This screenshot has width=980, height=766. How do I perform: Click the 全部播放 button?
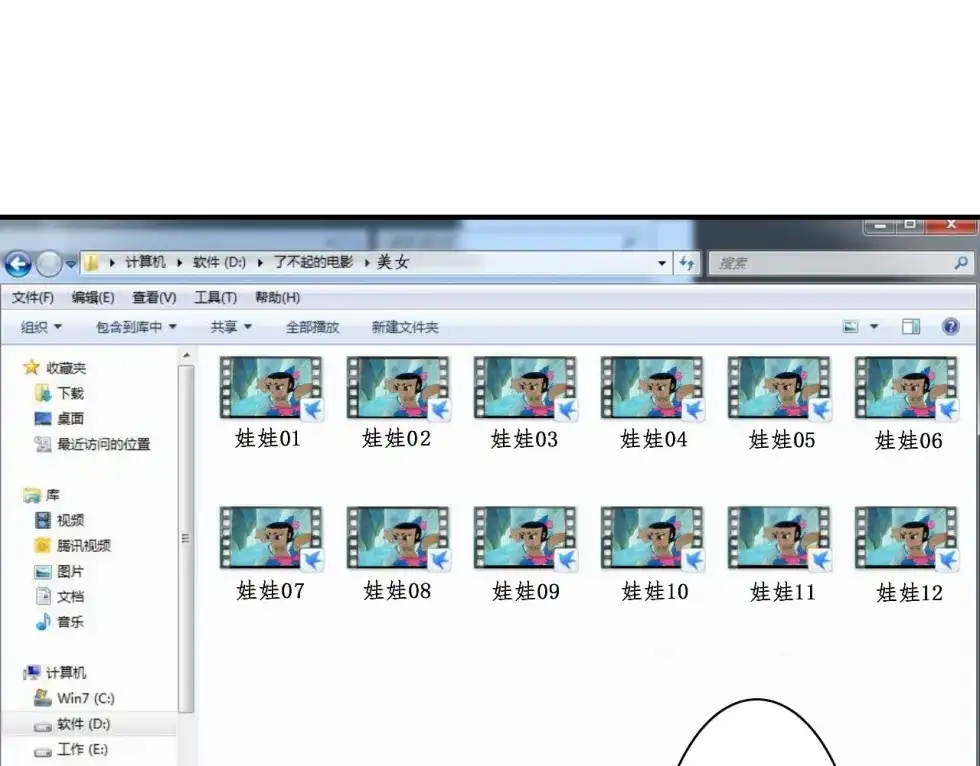312,327
